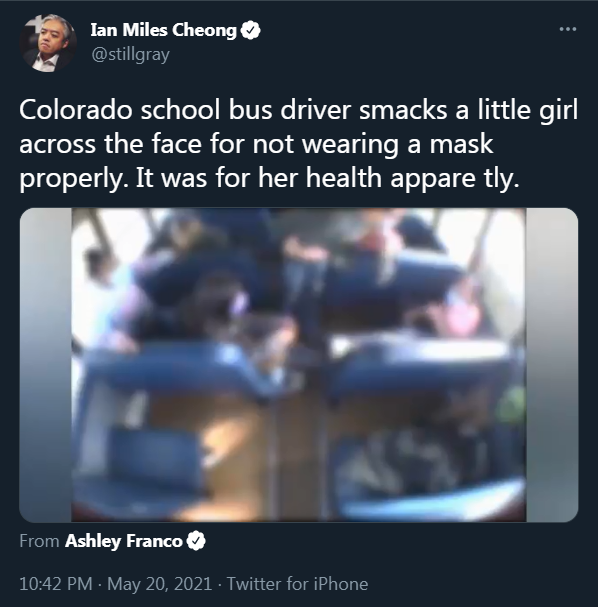The width and height of the screenshot is (600, 607).
Task: Click the left gray letterbox bar of video
Action: click(x=46, y=365)
